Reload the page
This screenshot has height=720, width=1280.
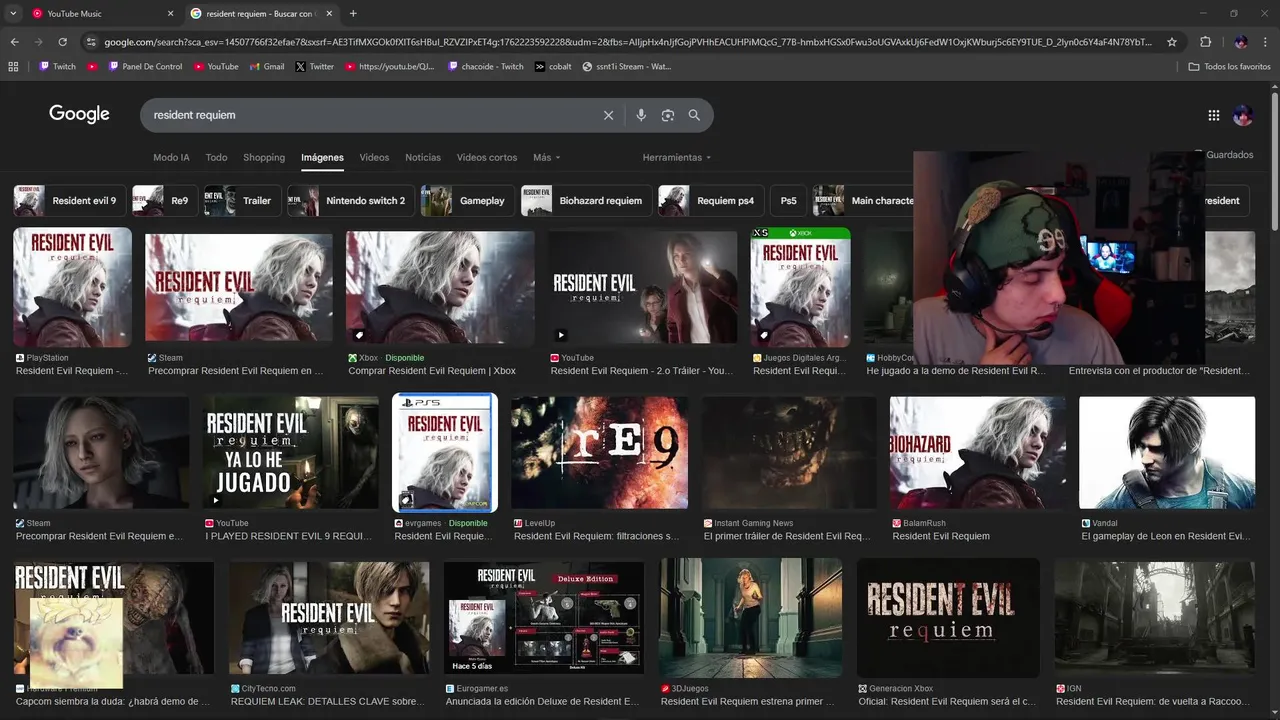tap(62, 42)
